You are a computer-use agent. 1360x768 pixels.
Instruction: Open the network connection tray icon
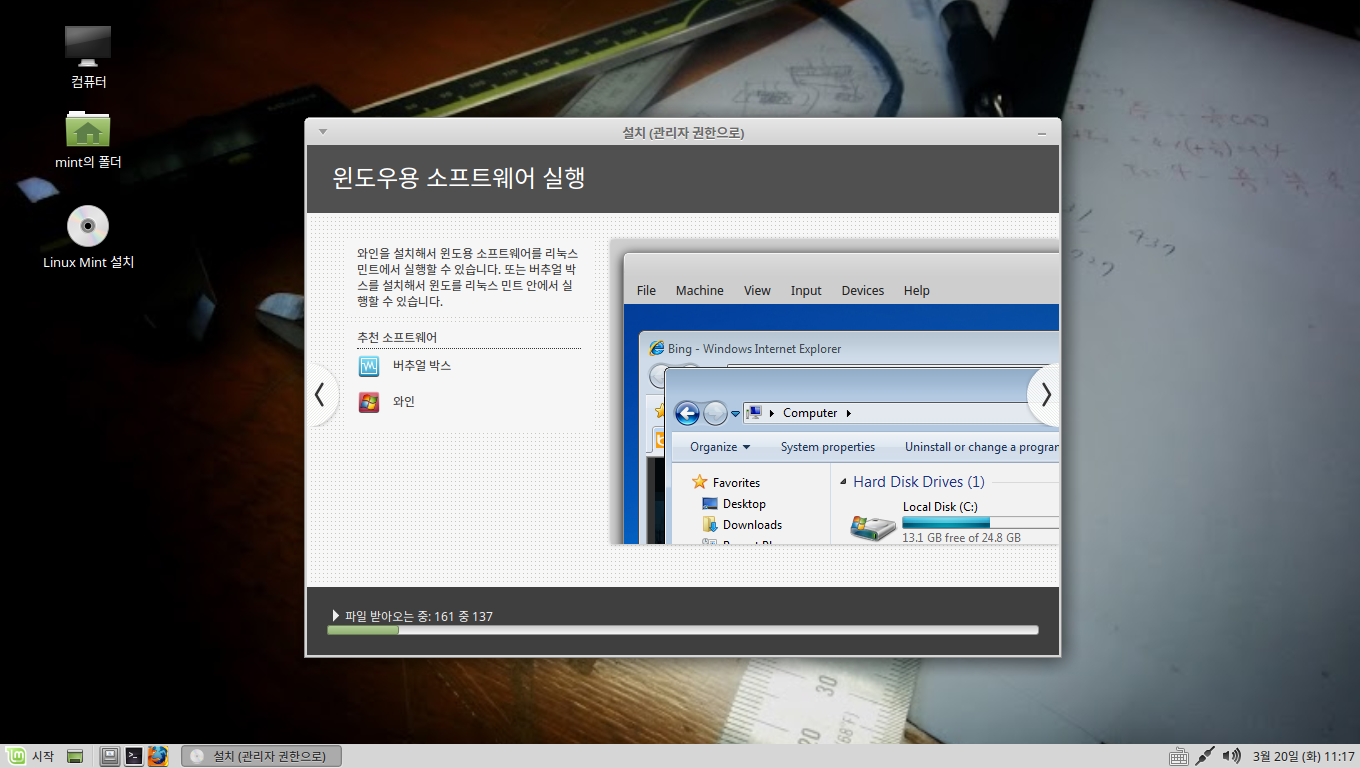1205,757
